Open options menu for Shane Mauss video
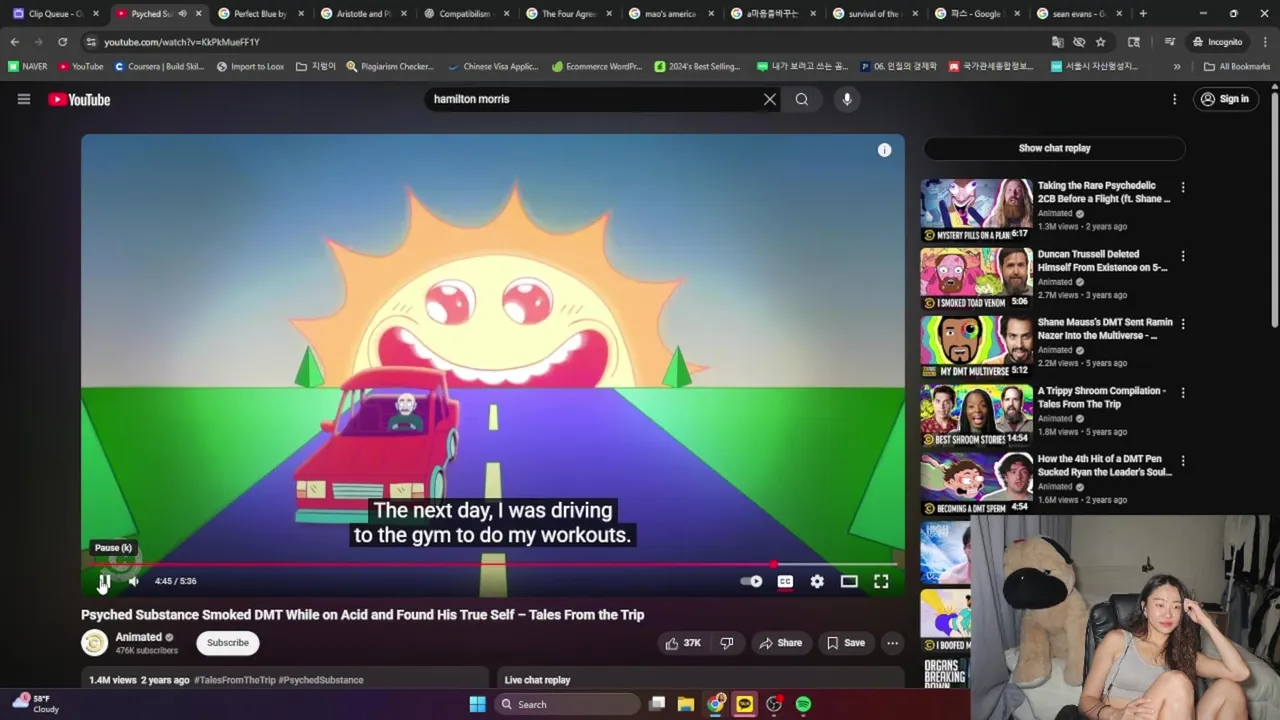The height and width of the screenshot is (720, 1280). pos(1183,324)
